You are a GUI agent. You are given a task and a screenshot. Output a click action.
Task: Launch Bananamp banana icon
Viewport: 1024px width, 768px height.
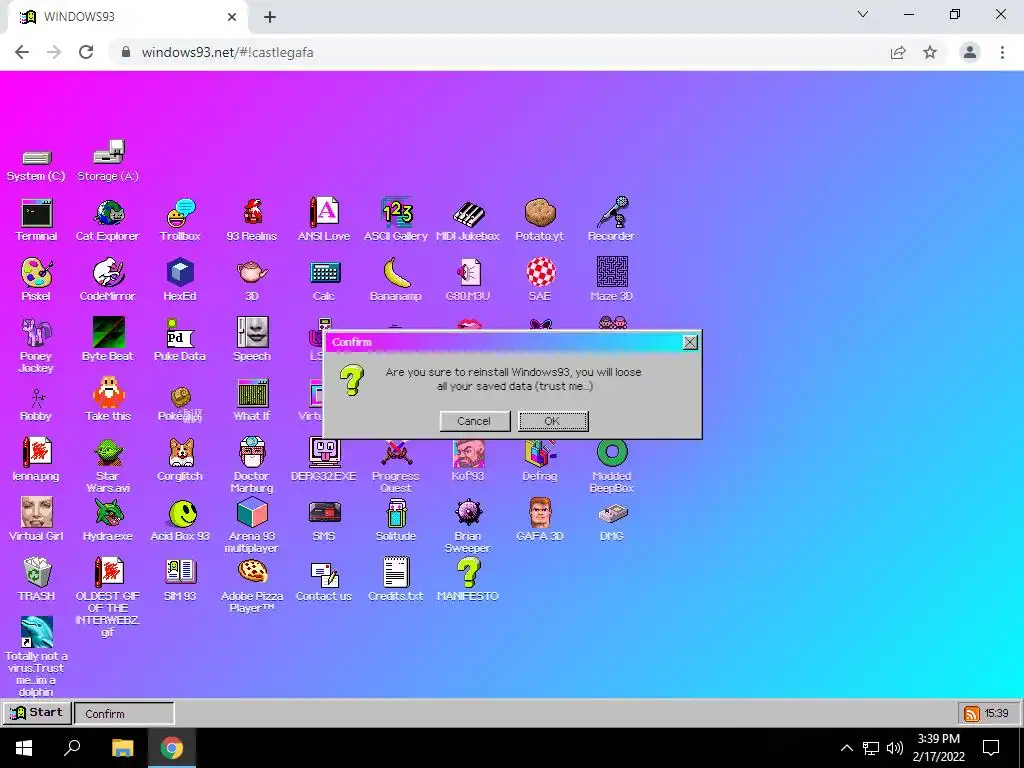396,273
